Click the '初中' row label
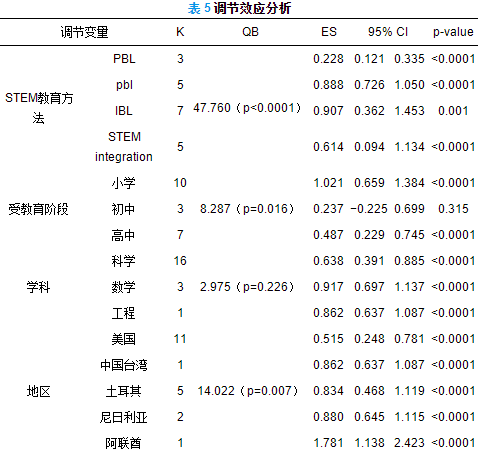Image resolution: width=478 pixels, height=451 pixels. [x=123, y=209]
